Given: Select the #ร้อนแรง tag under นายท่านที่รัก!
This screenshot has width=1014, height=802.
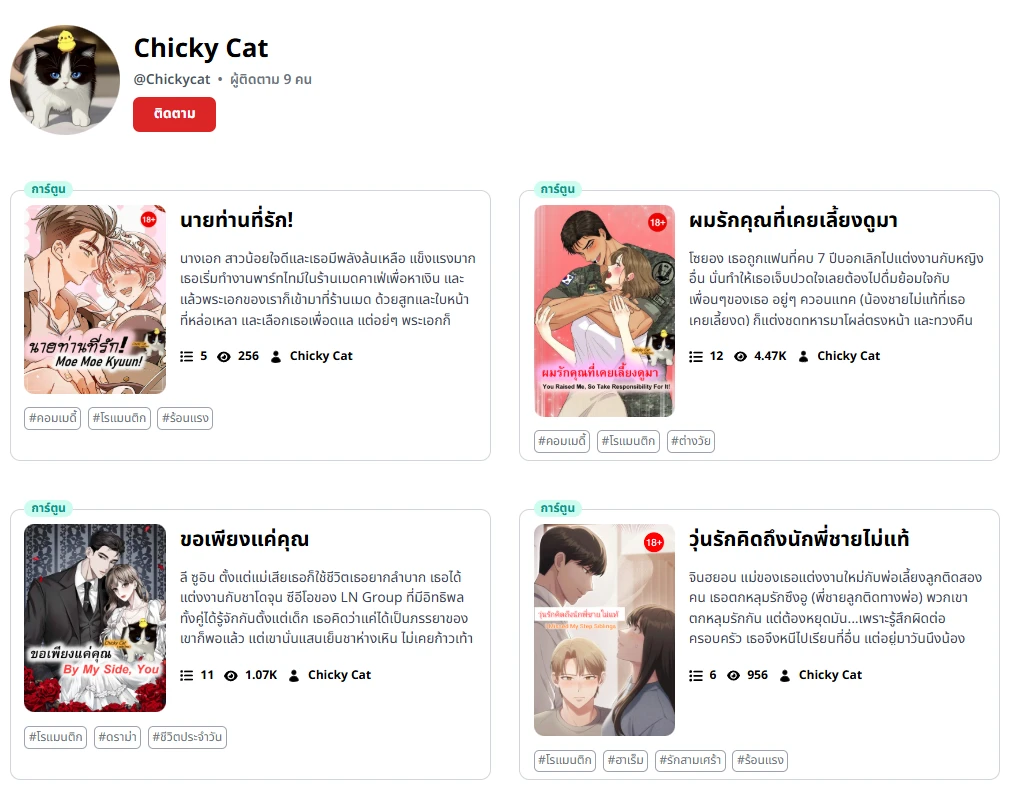Looking at the screenshot, I should pos(185,418).
